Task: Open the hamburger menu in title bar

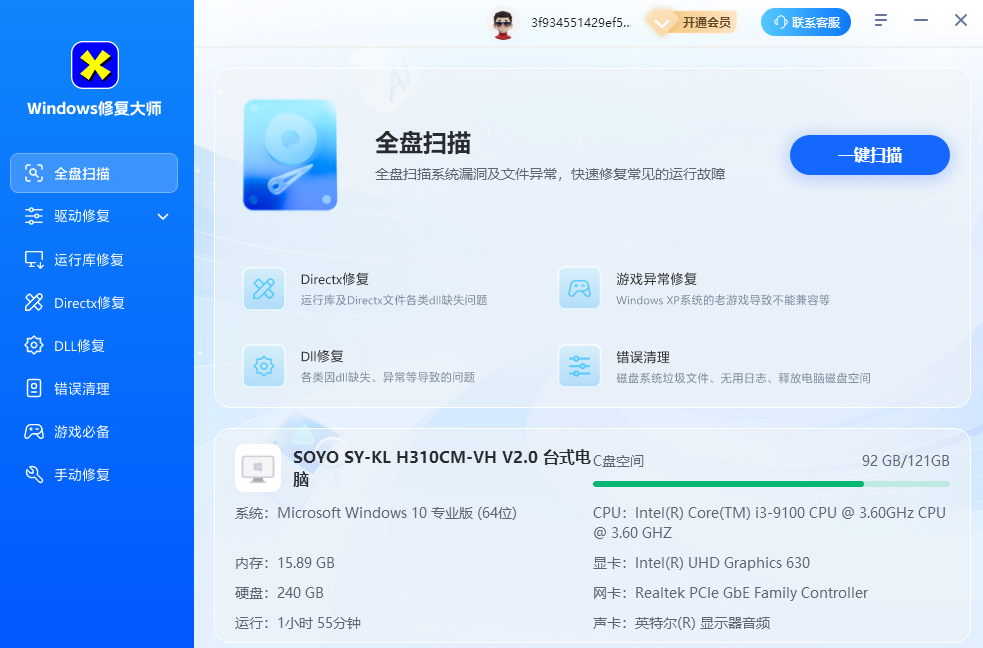Action: (881, 21)
